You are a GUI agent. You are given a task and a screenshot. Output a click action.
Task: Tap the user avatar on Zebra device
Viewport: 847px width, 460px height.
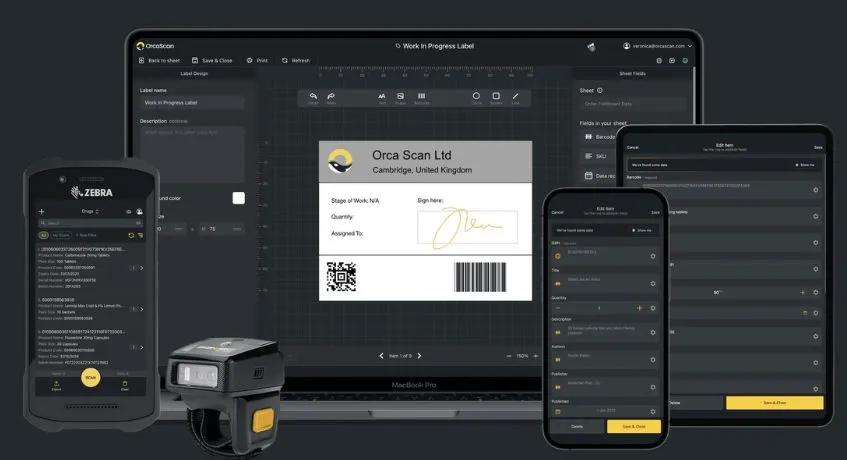[139, 212]
